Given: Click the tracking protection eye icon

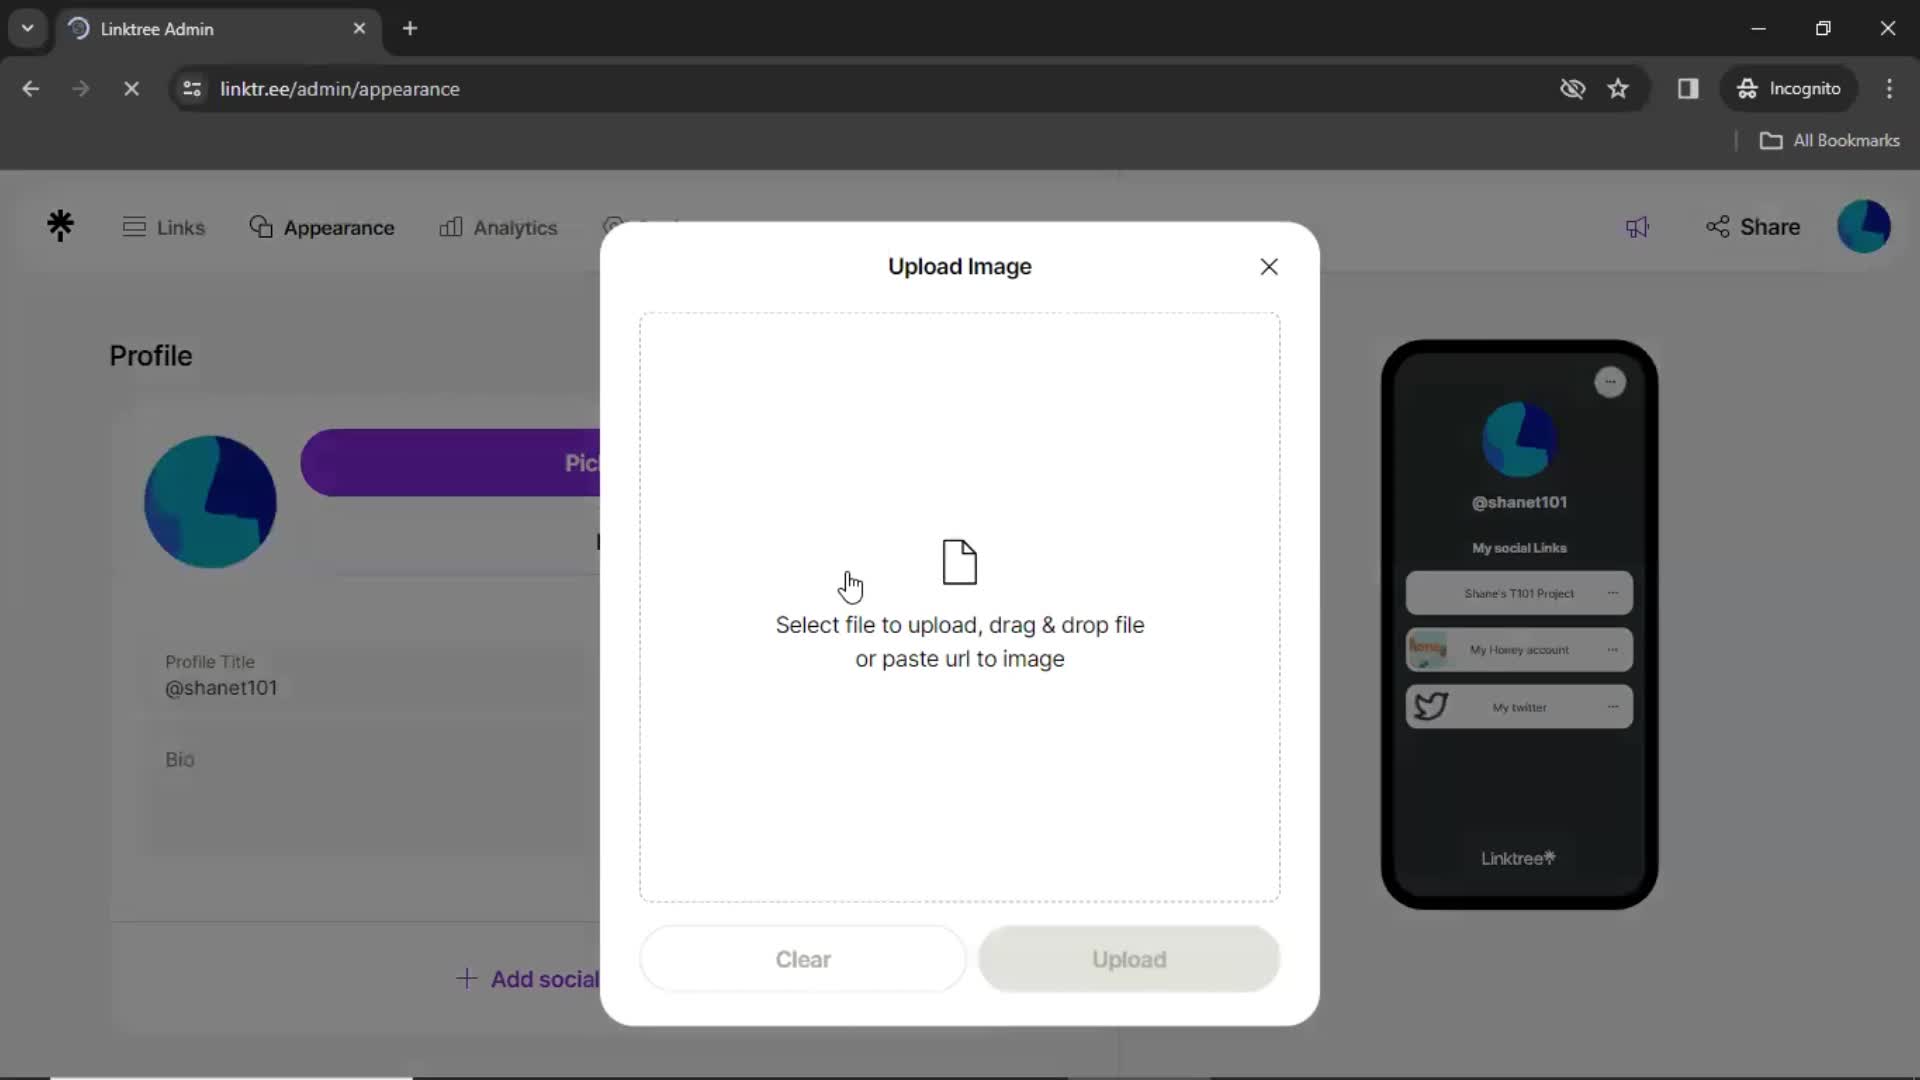Looking at the screenshot, I should click(x=1572, y=89).
